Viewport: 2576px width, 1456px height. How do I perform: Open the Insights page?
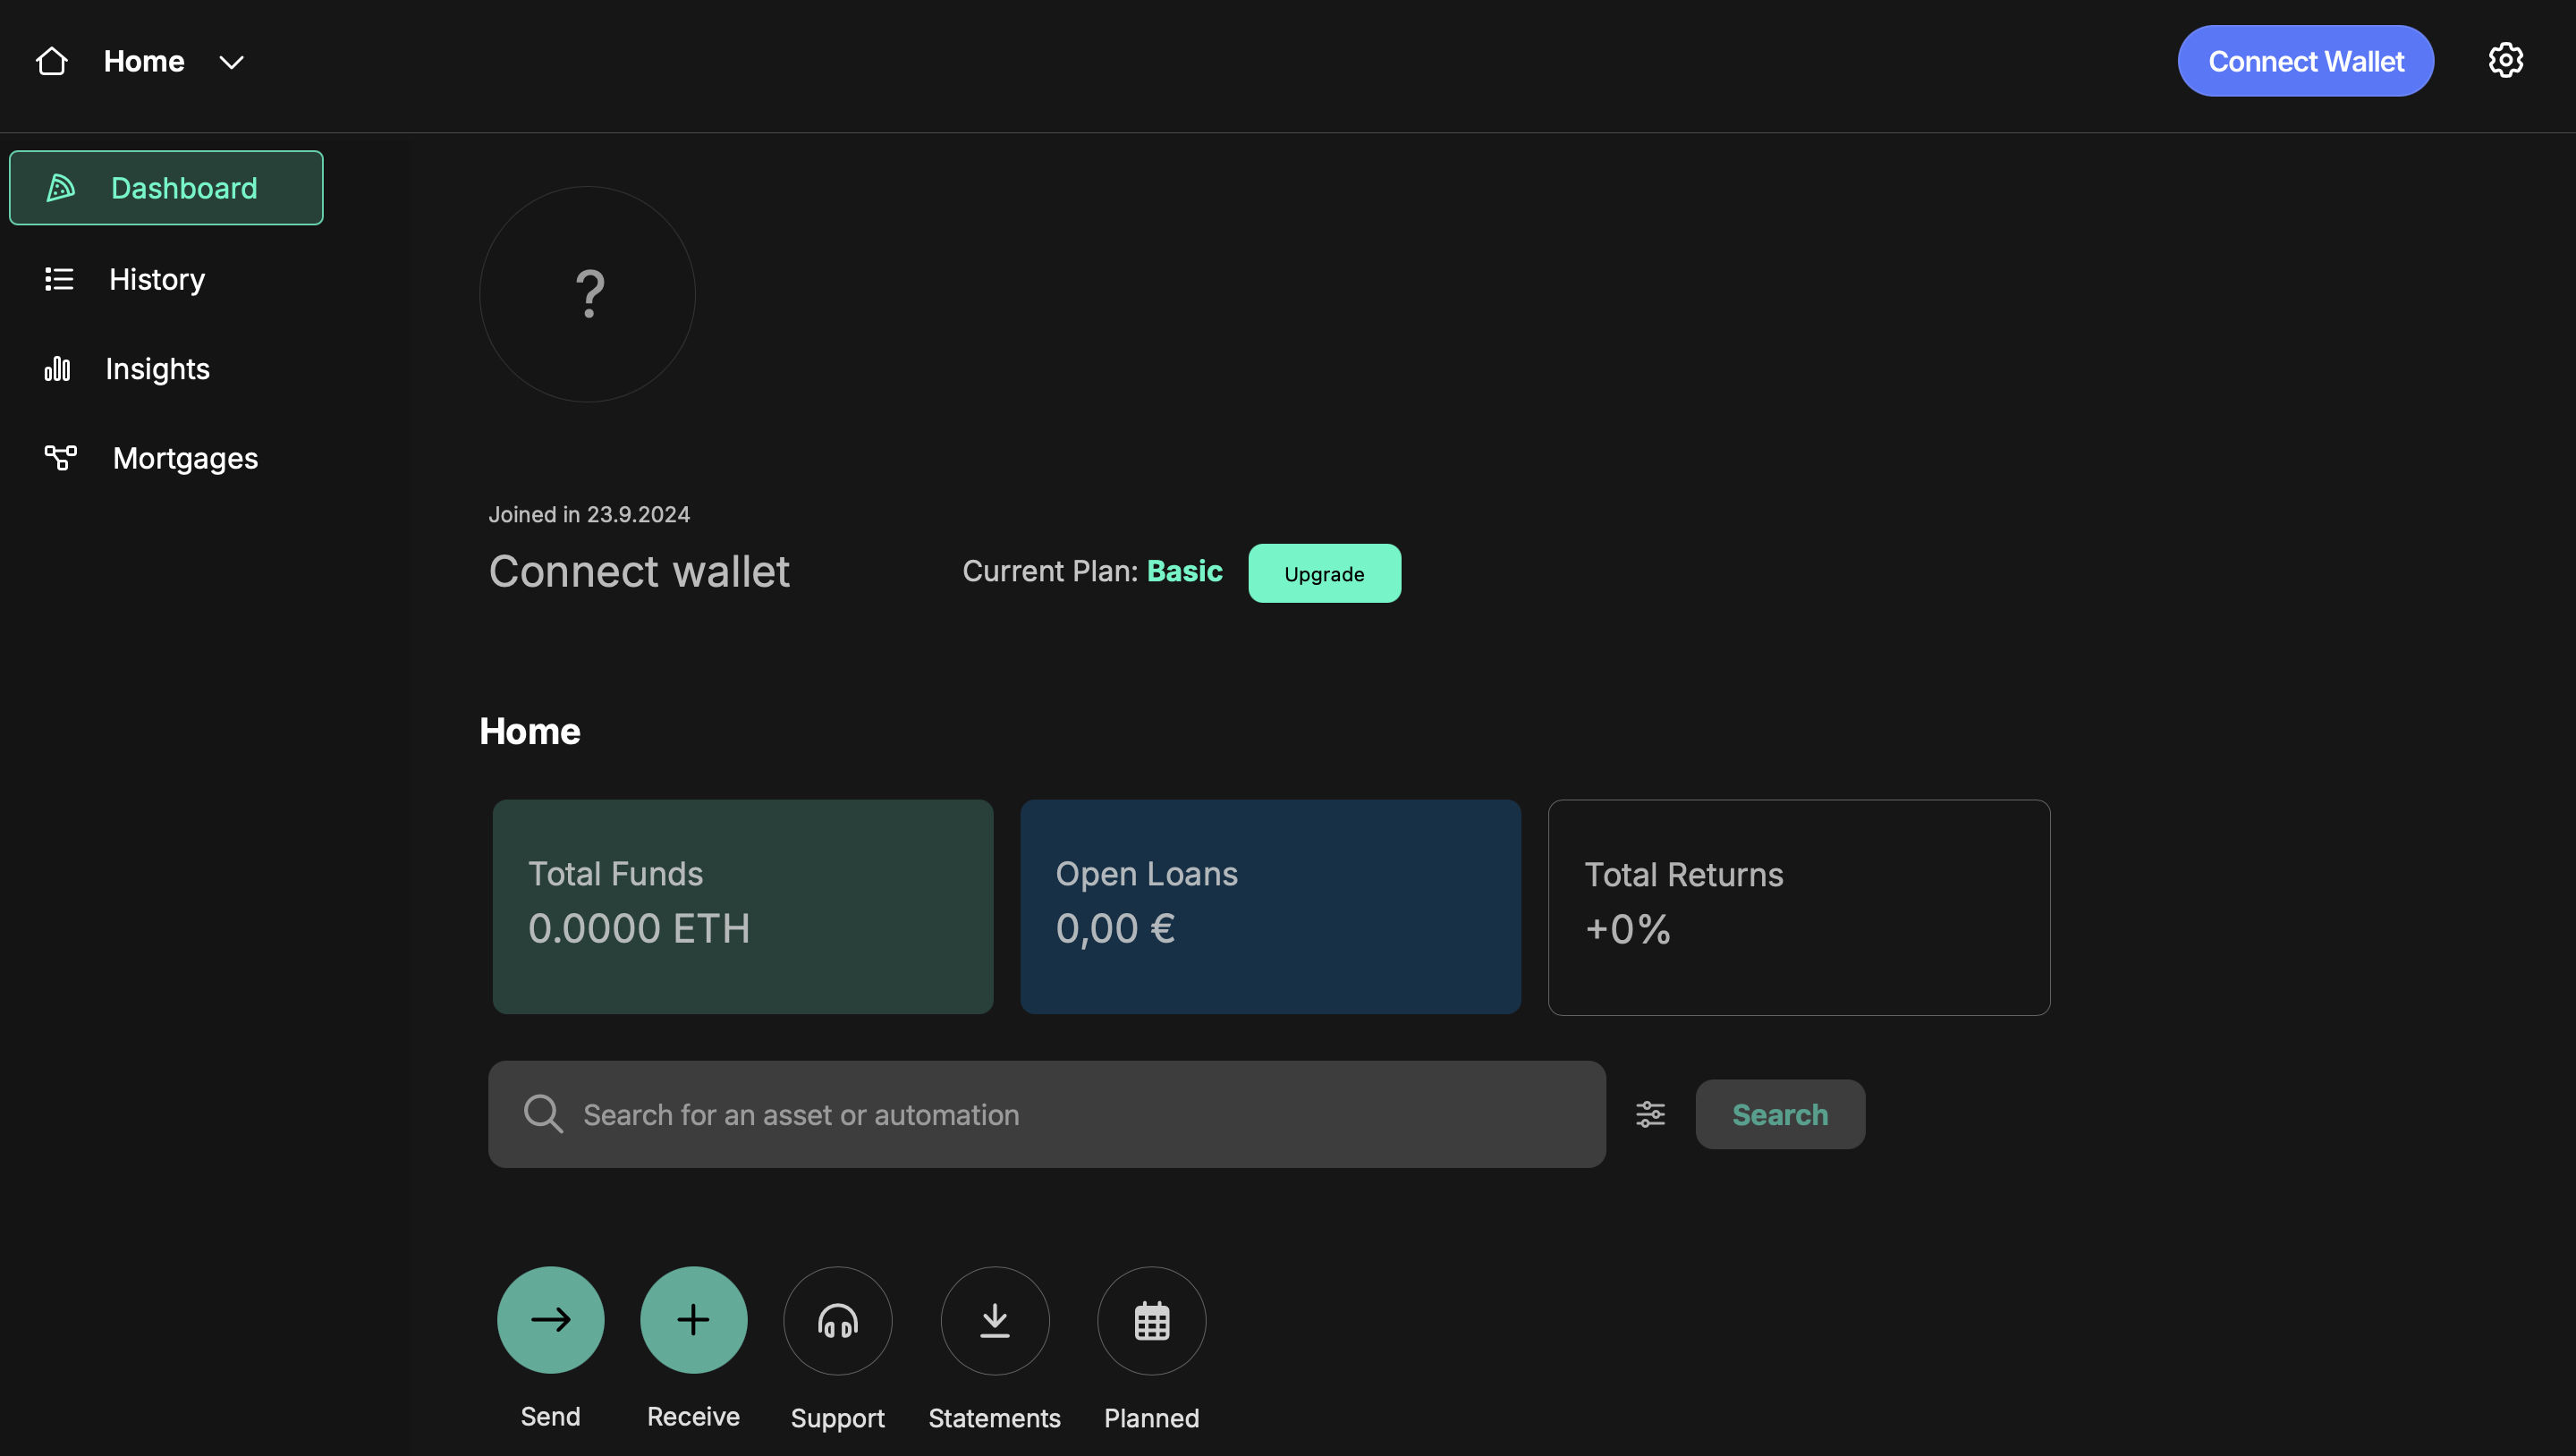[157, 369]
